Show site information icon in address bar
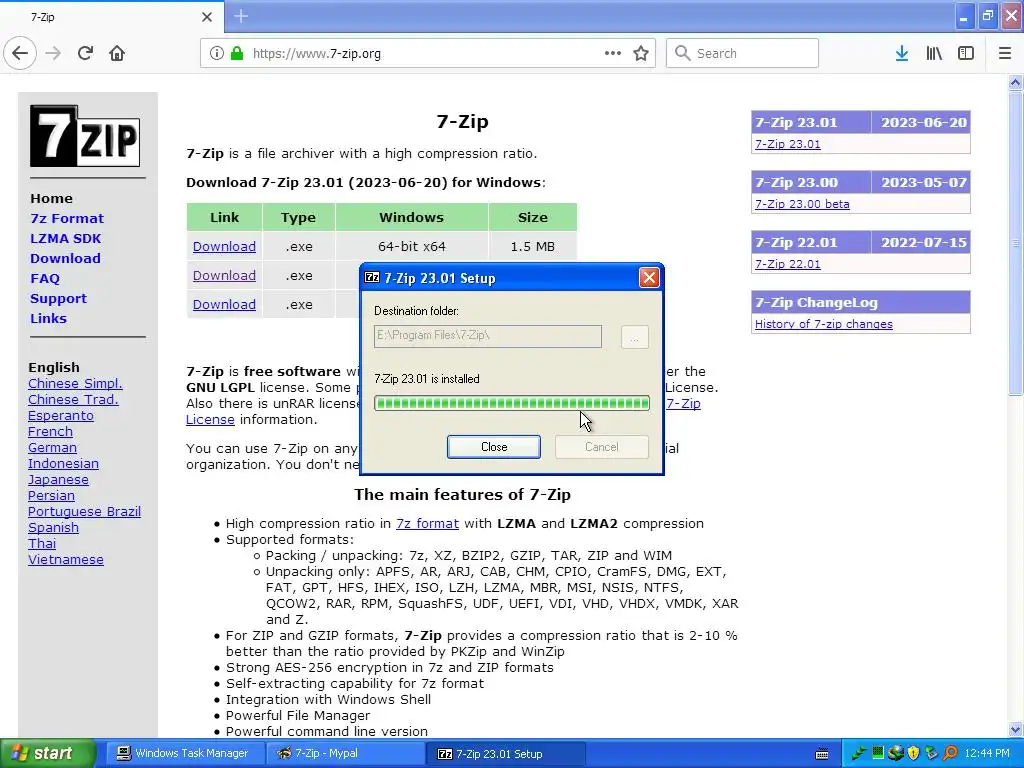Viewport: 1024px width, 768px height. pos(216,53)
